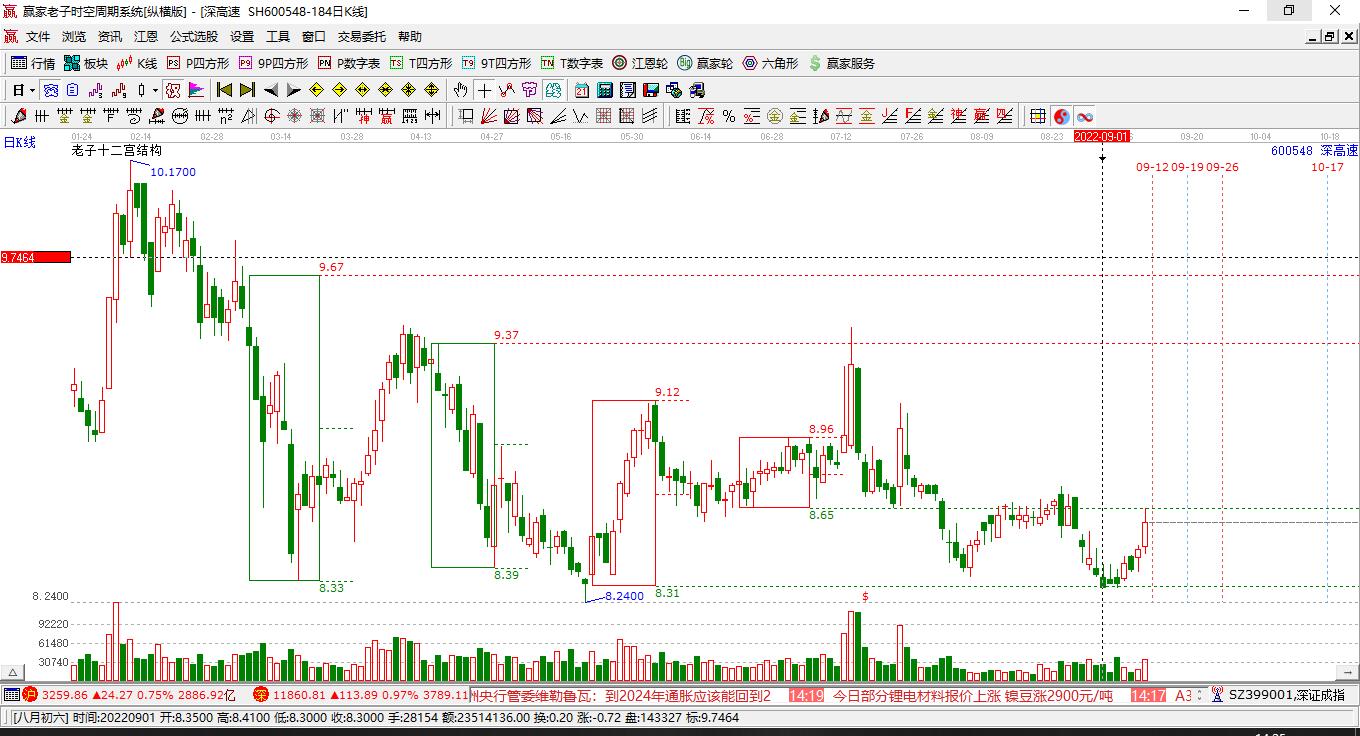Select the red Gann fan lines tool
This screenshot has height=736, width=1360.
click(488, 116)
